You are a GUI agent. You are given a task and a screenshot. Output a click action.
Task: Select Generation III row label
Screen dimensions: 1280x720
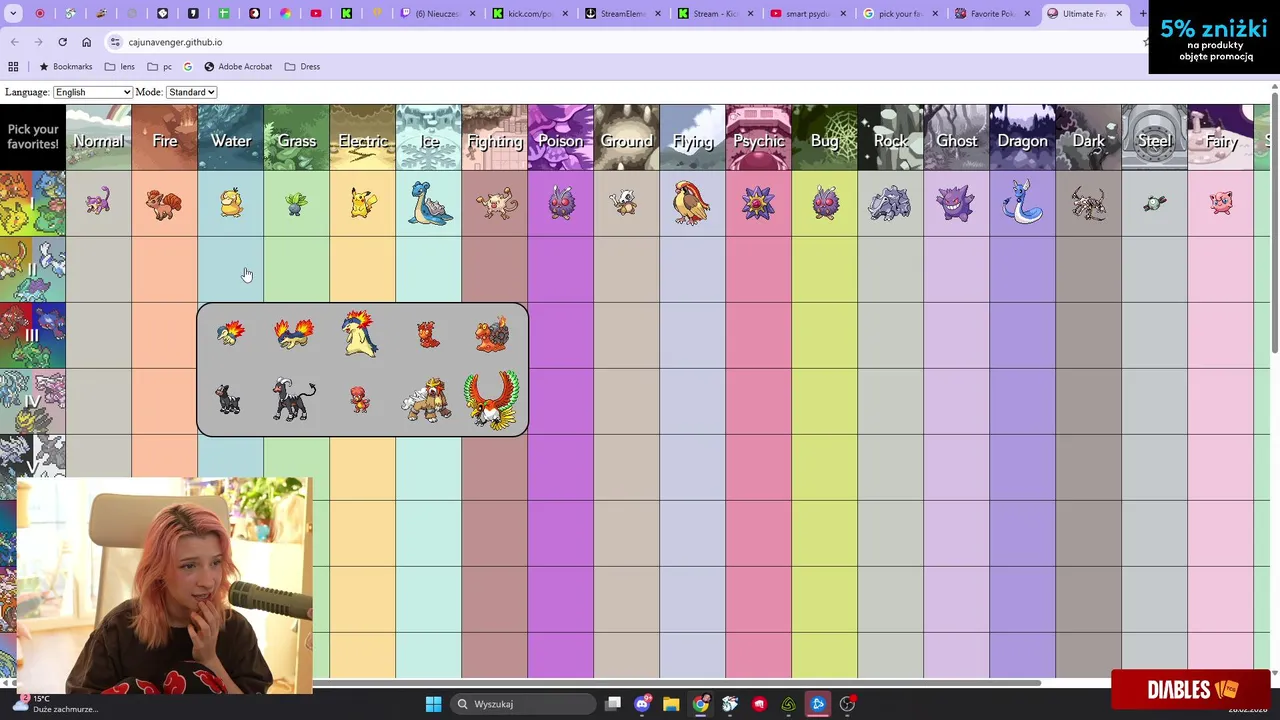click(x=33, y=335)
